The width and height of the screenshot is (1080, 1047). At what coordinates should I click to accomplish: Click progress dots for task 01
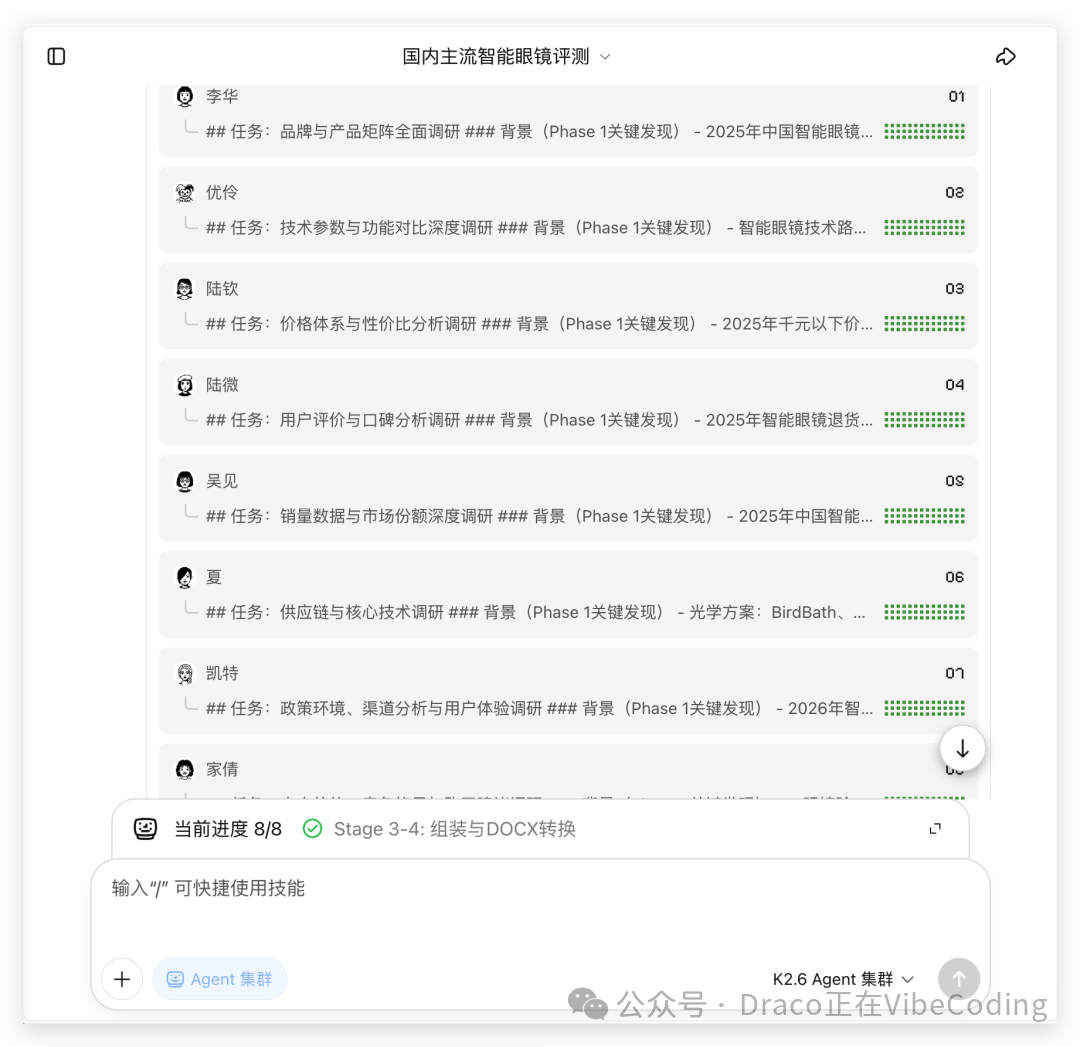[x=924, y=132]
